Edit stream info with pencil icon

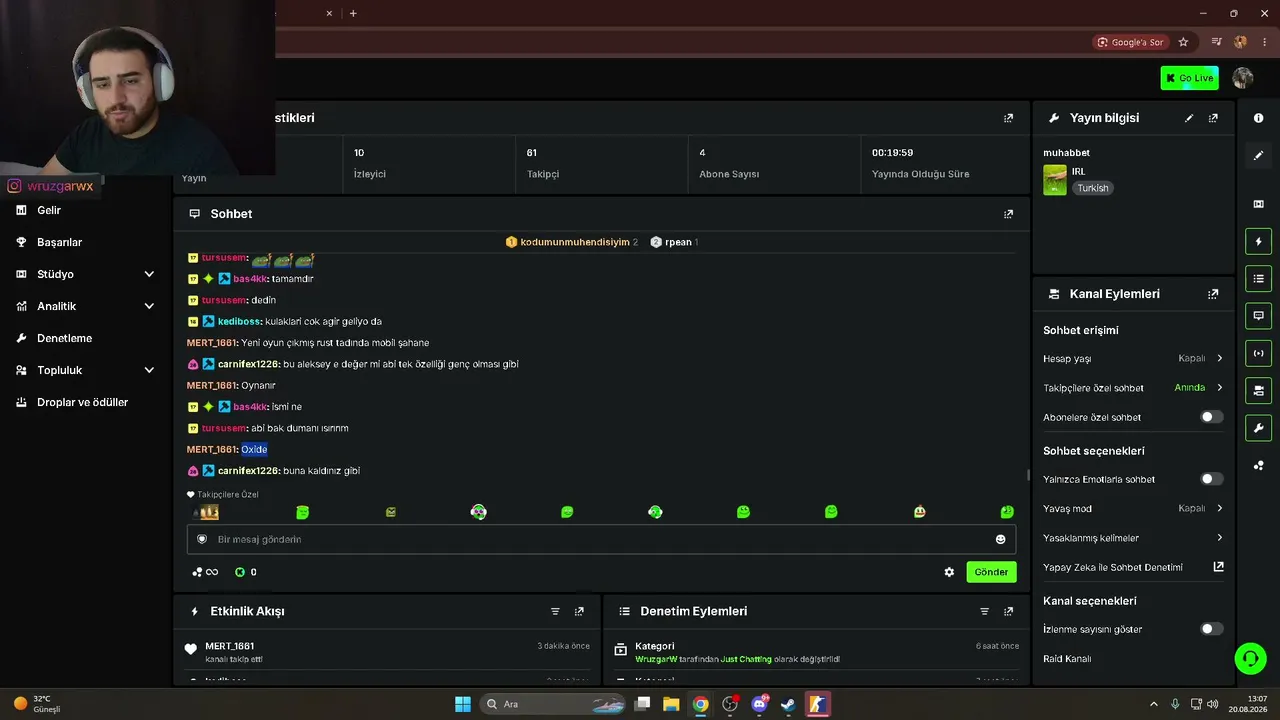click(x=1189, y=118)
